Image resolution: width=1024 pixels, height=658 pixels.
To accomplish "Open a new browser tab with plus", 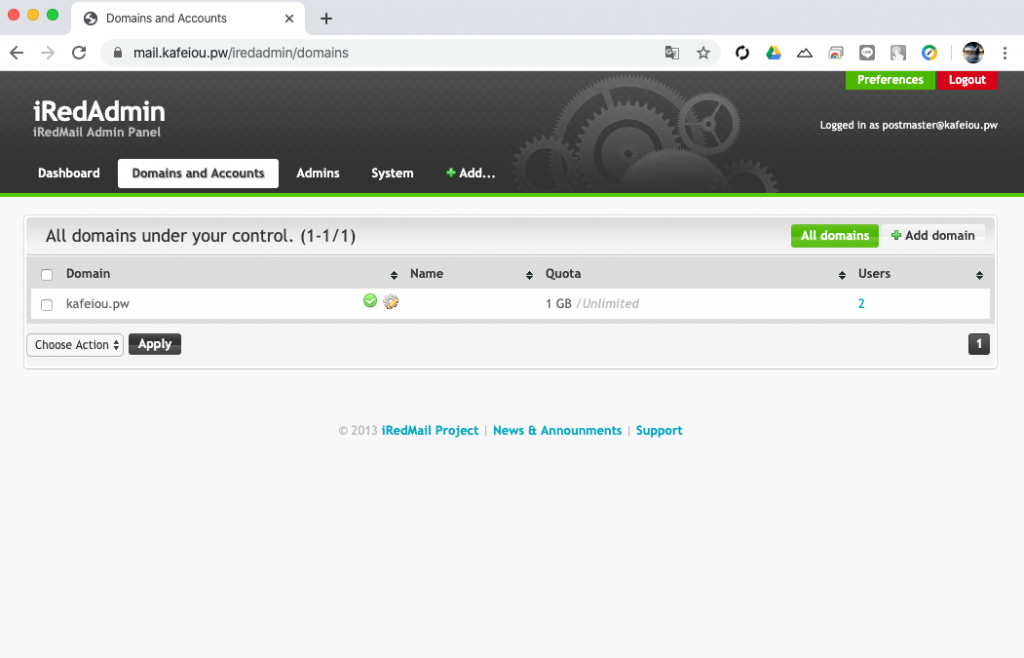I will coord(326,18).
